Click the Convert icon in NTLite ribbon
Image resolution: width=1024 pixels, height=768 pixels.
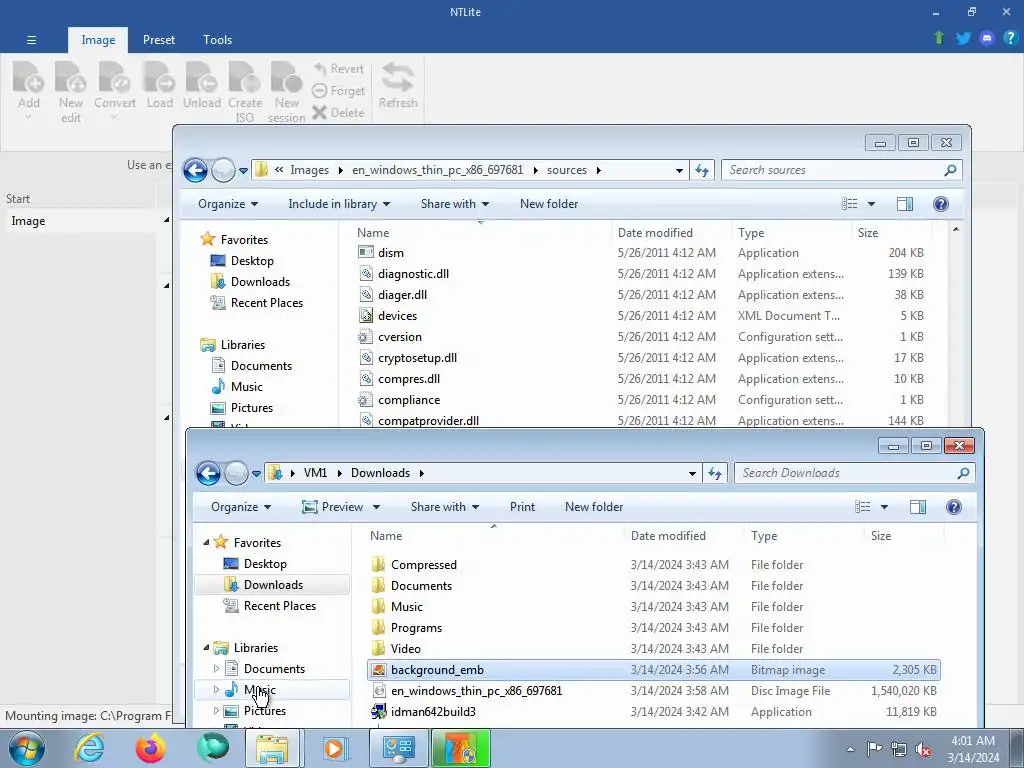pos(115,77)
